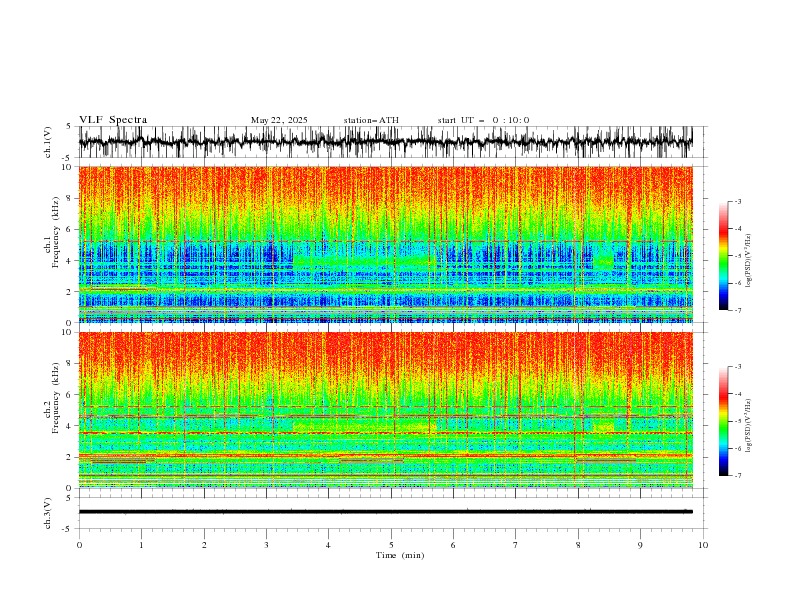Click the ch.2 colorbar 'log(PSD)(V²/Hz)' label
The image size is (792, 612).
point(748,425)
